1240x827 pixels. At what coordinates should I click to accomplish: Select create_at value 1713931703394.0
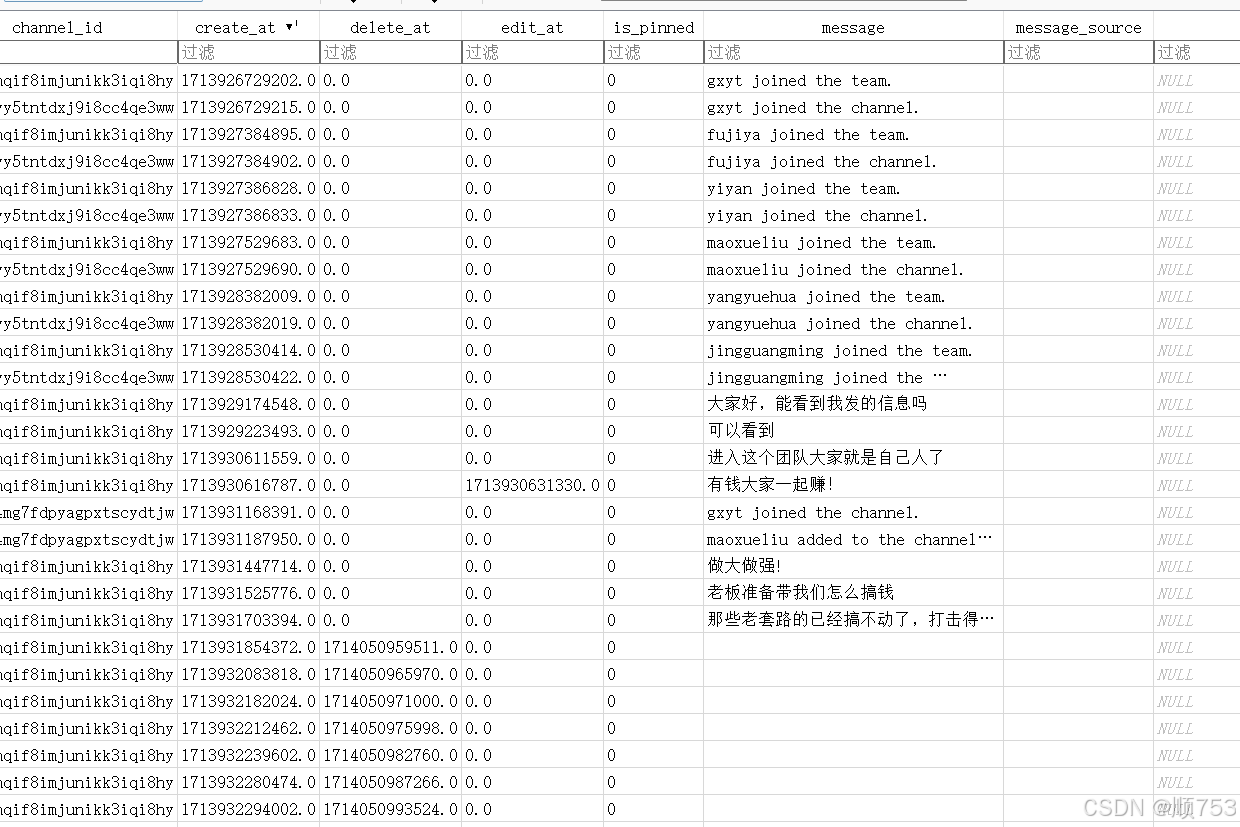(248, 620)
